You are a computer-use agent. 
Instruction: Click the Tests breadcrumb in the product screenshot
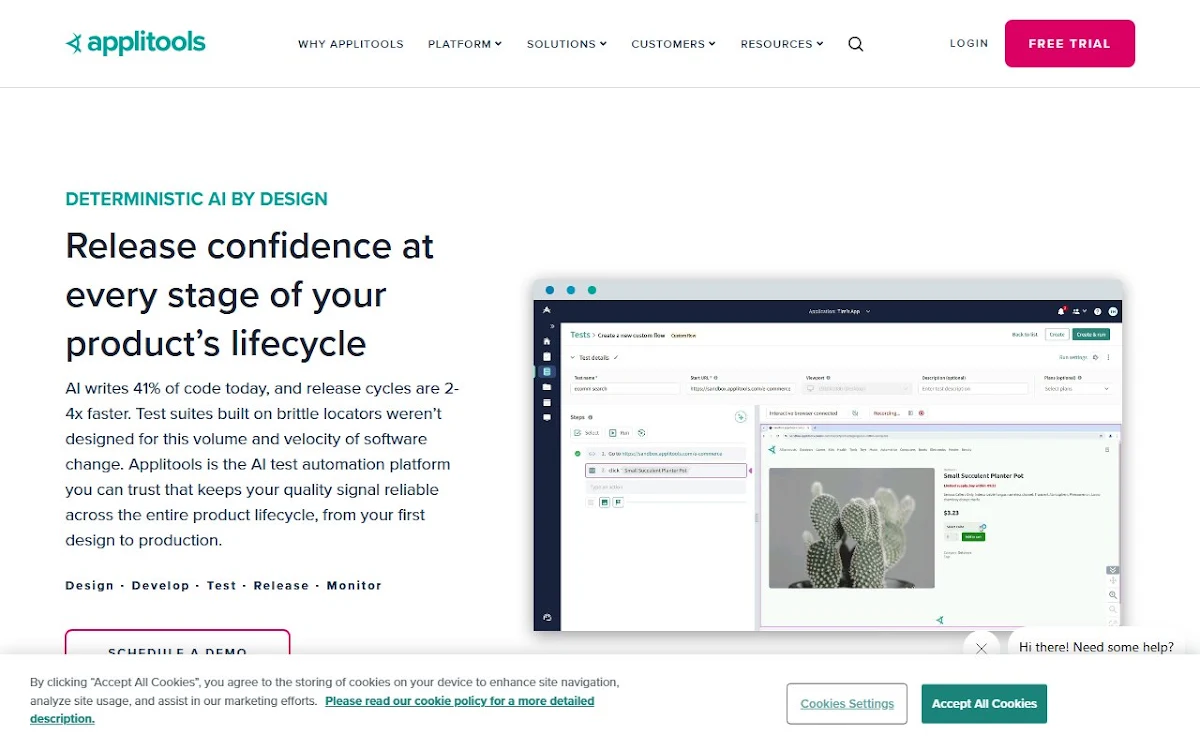[580, 335]
